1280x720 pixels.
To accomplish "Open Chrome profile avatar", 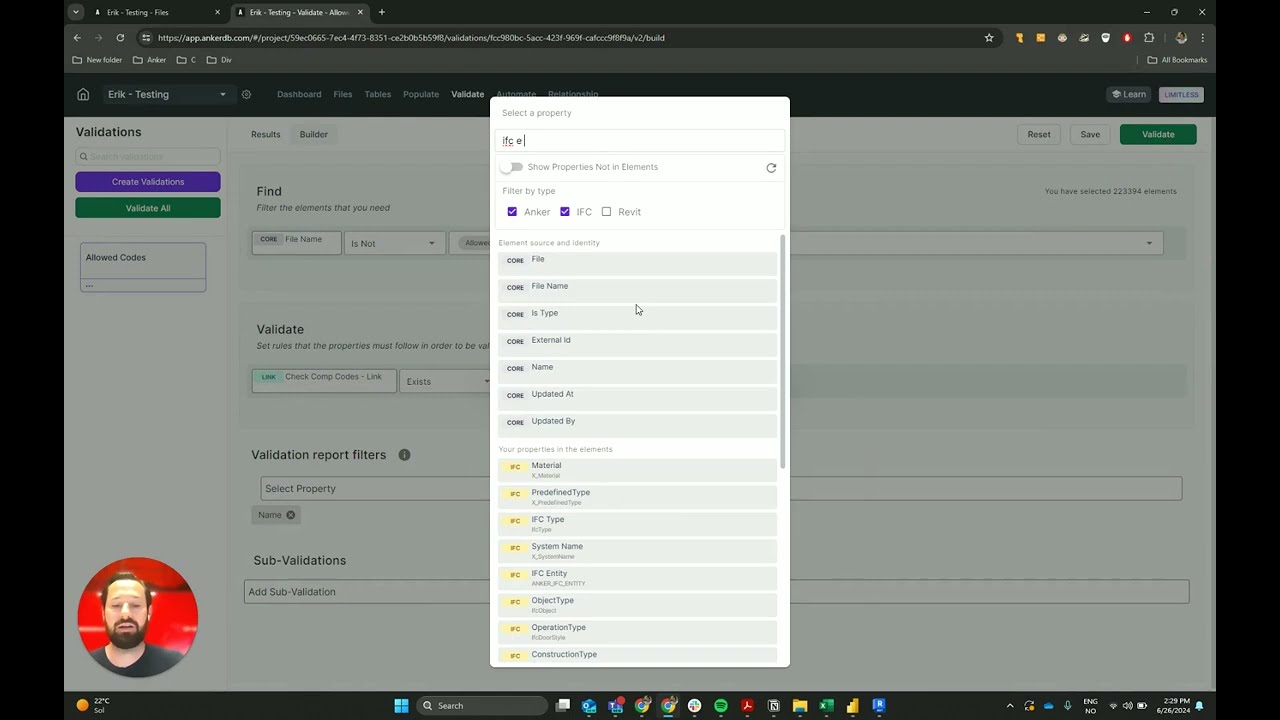I will (1181, 38).
